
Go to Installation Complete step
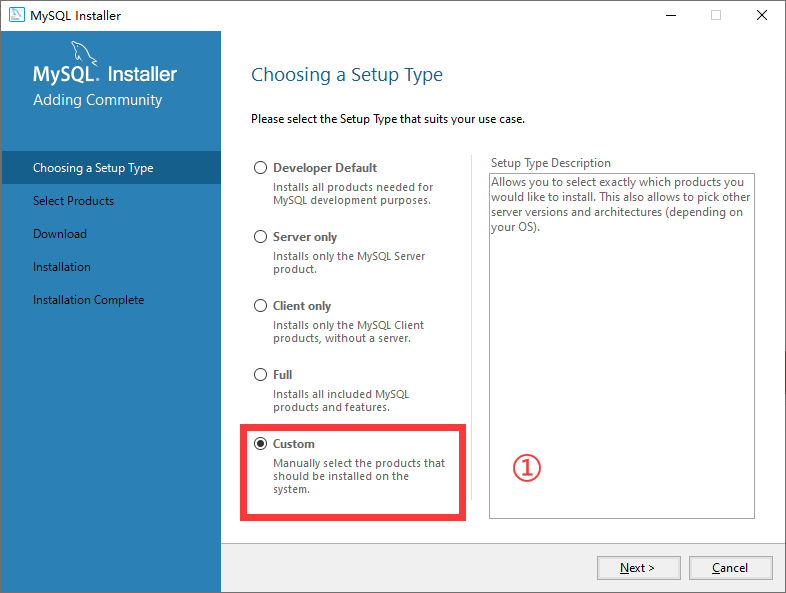tap(88, 300)
